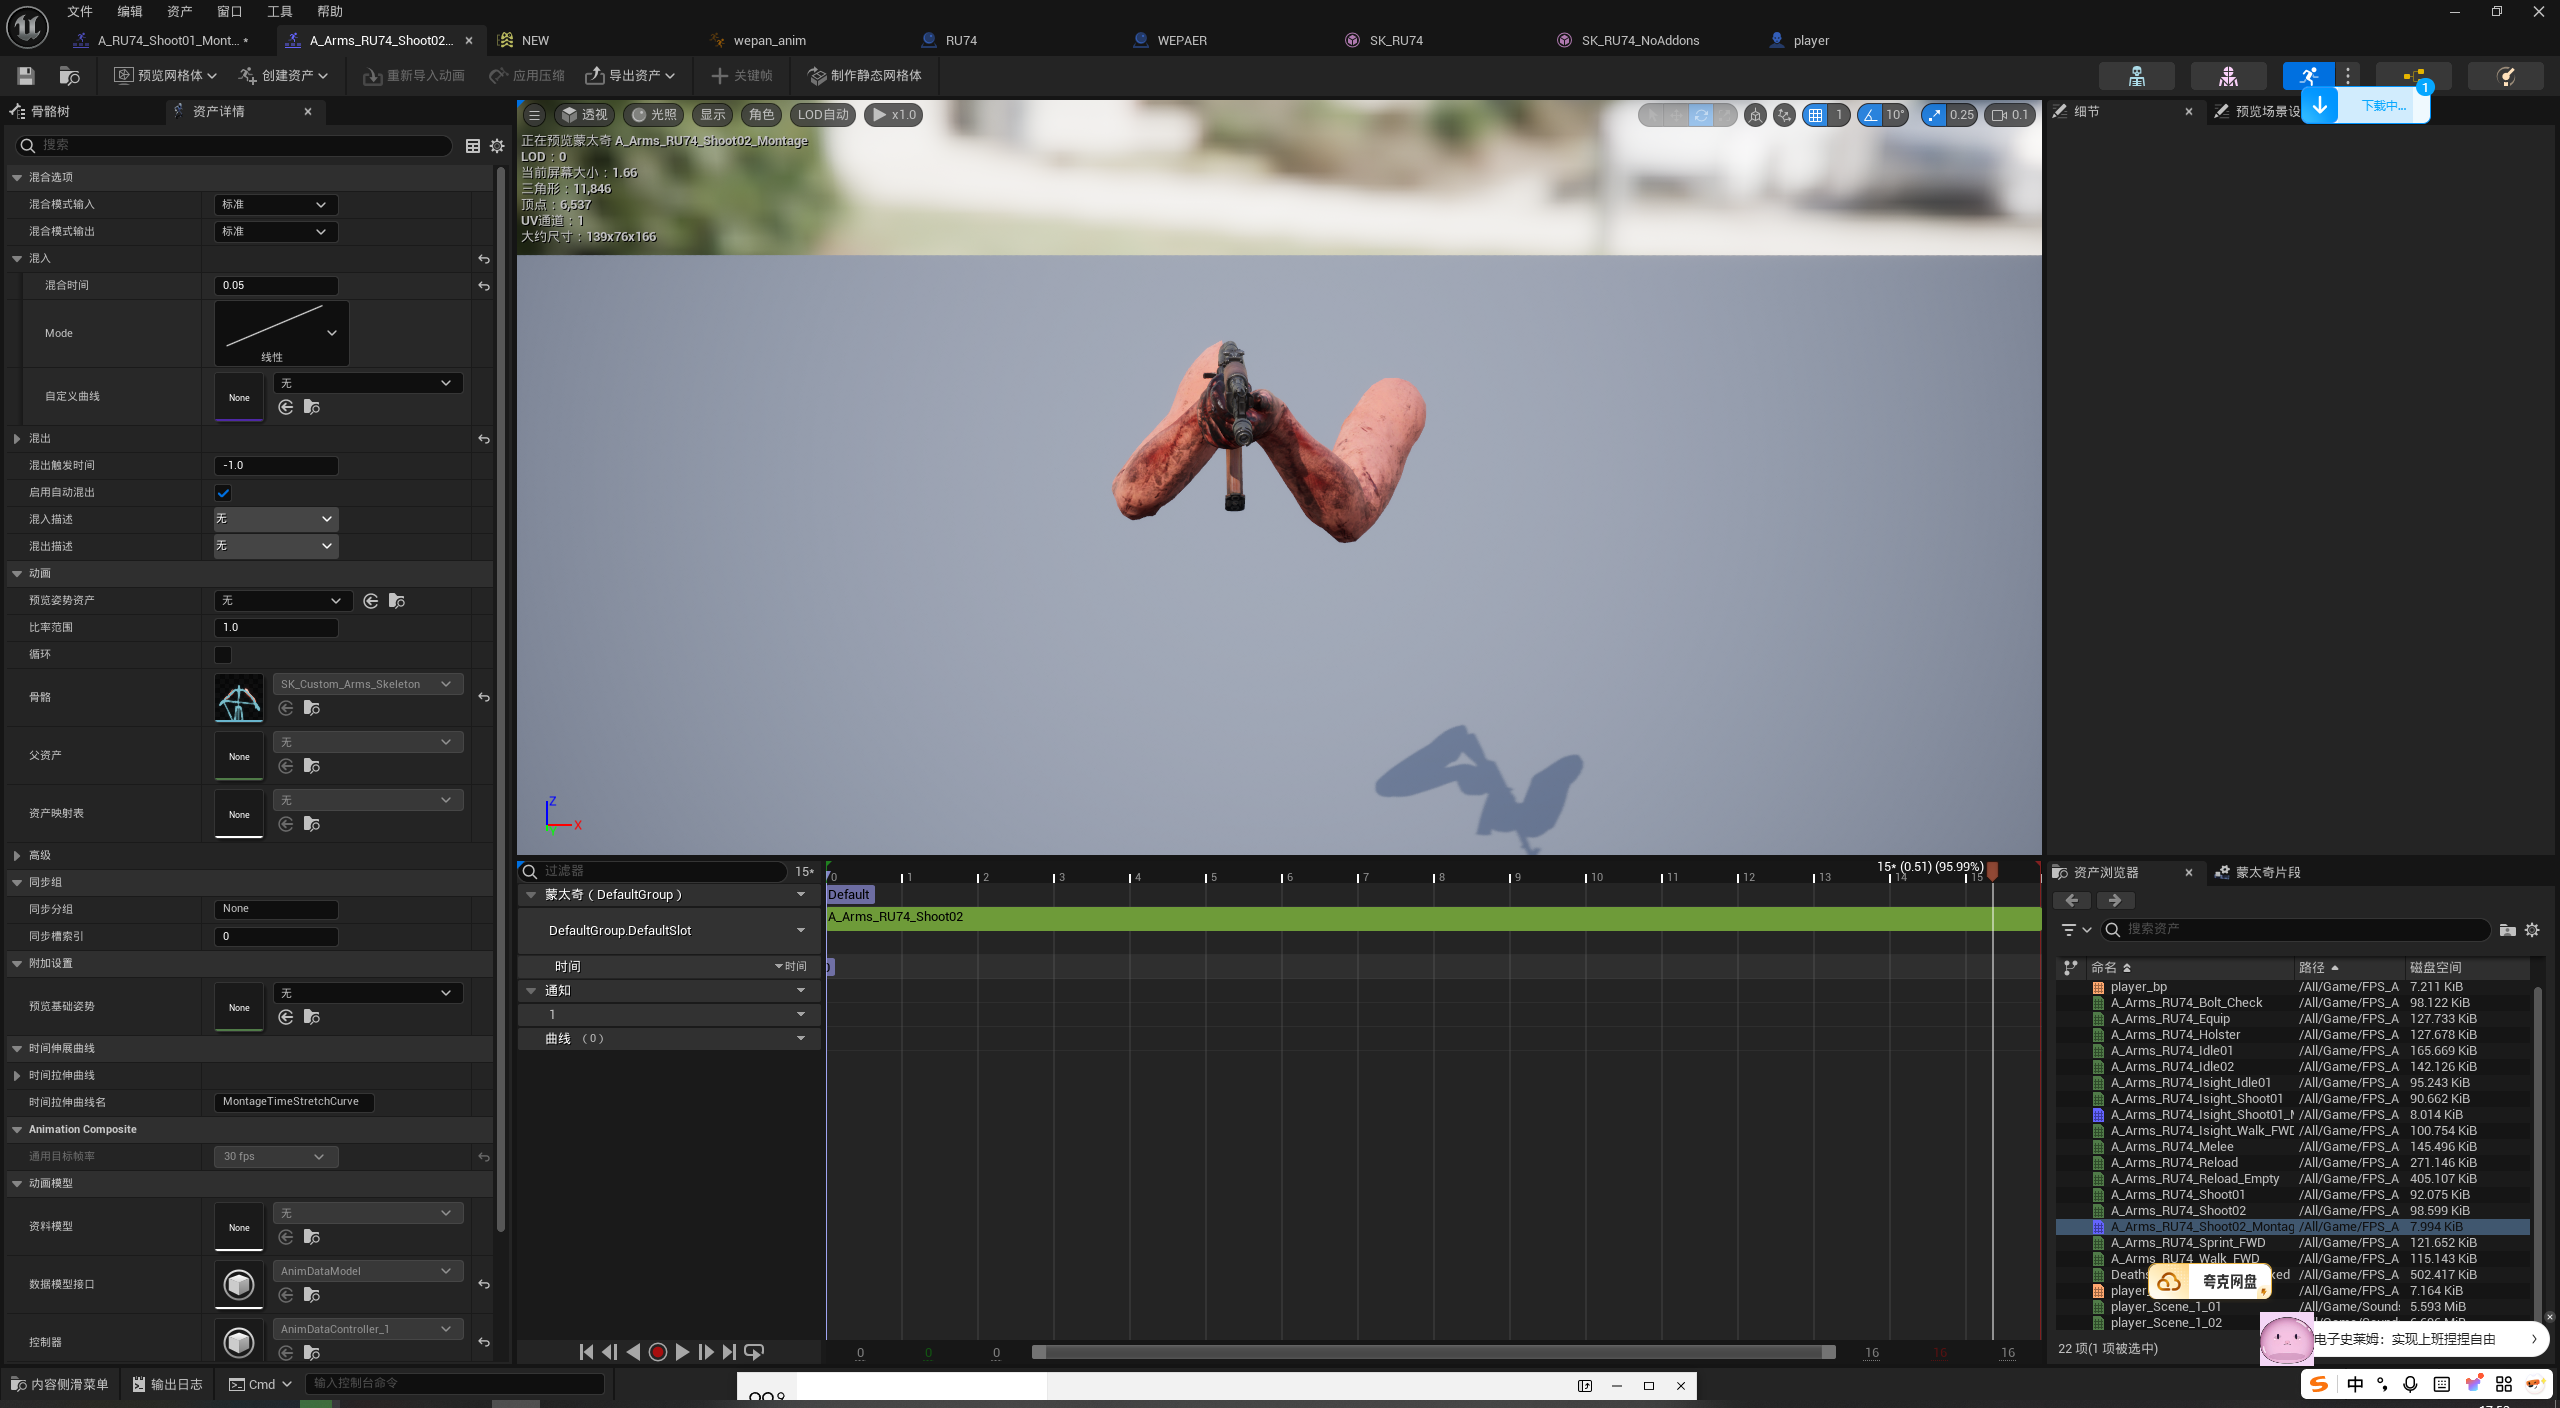Play the montage forward
This screenshot has height=1408, width=2560.
(x=682, y=1352)
